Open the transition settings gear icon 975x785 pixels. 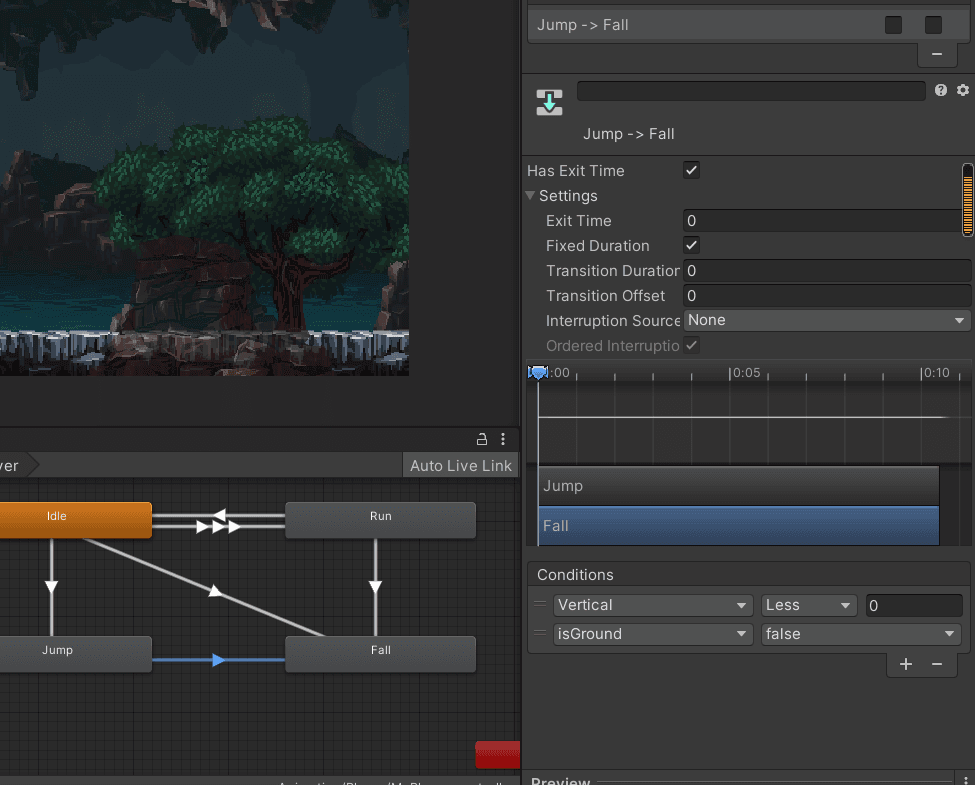pyautogui.click(x=963, y=90)
